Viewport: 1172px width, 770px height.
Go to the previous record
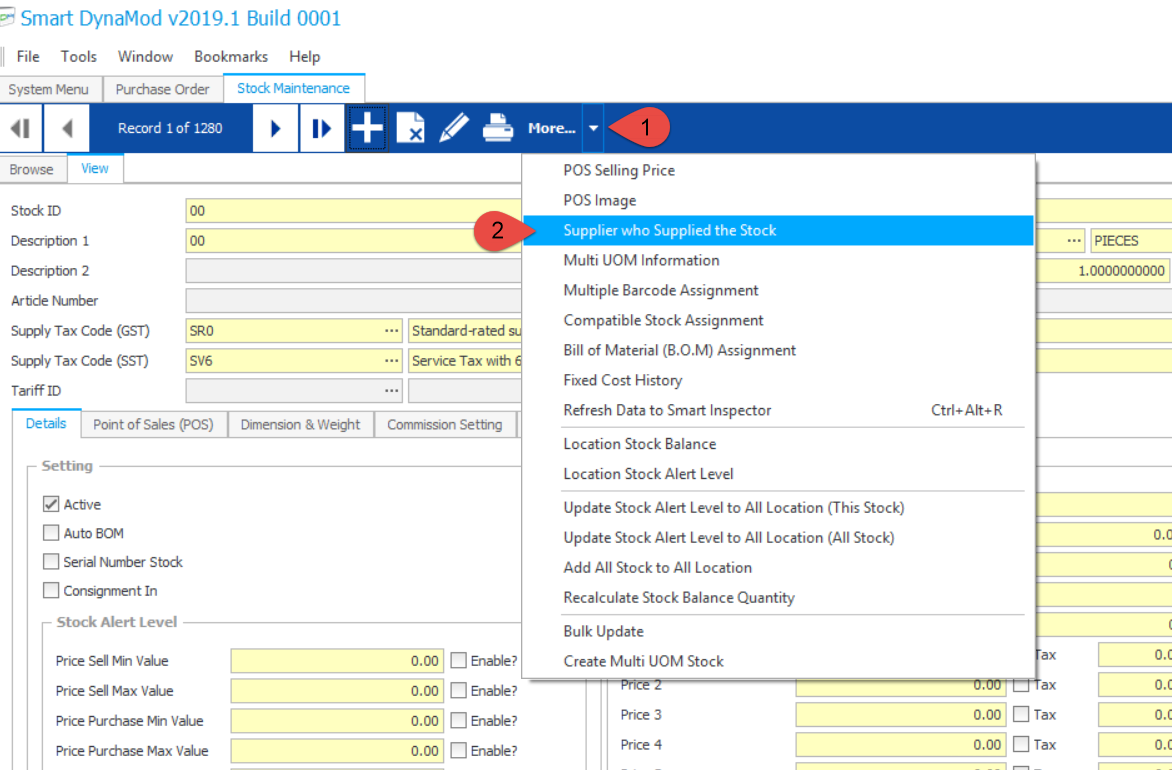67,129
